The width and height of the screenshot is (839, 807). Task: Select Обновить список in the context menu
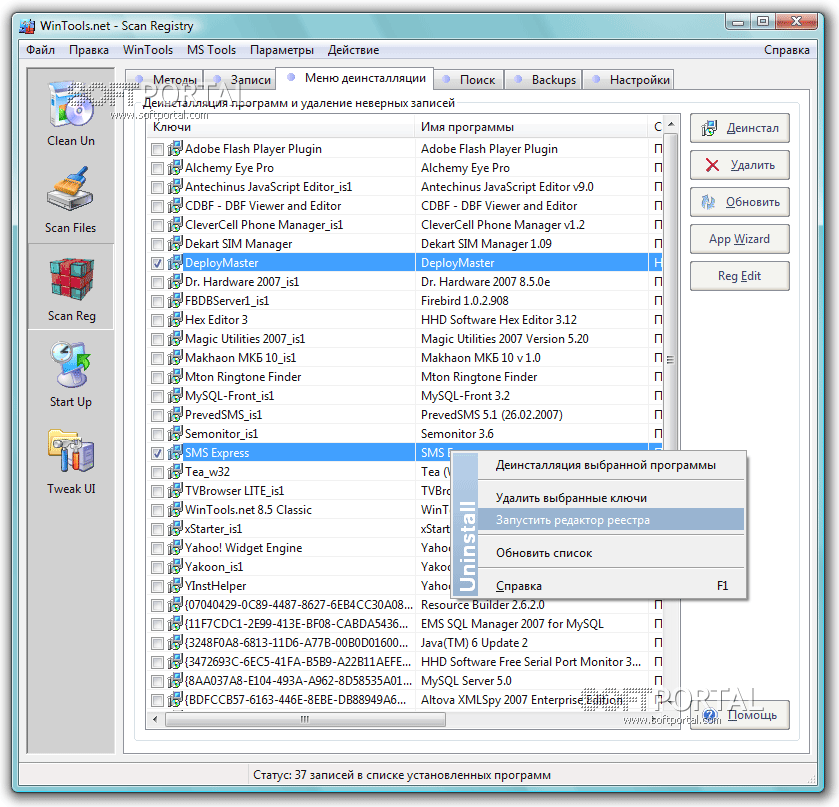pyautogui.click(x=611, y=553)
